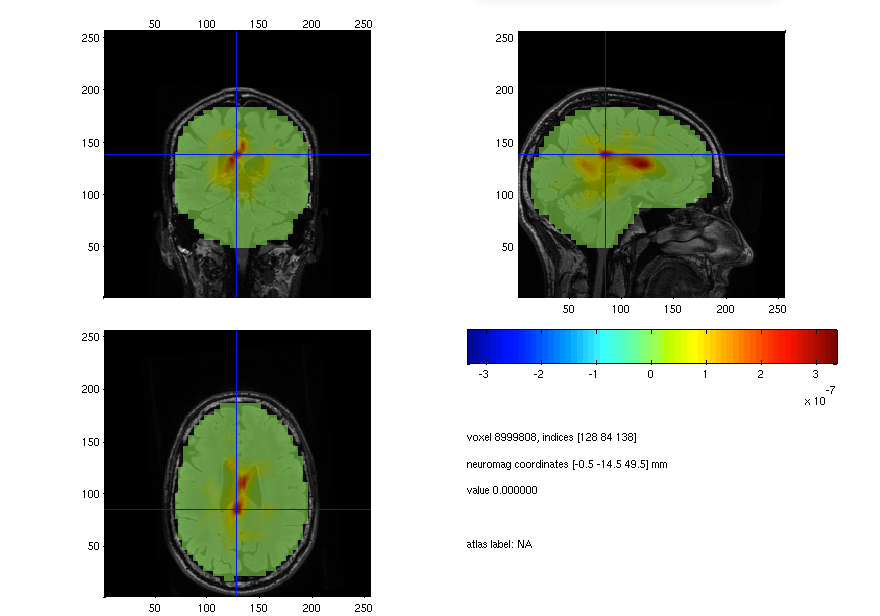The image size is (880, 616).
Task: Select the 'voxel 8999808, indices [128 84 138]' text
Action: coord(551,438)
